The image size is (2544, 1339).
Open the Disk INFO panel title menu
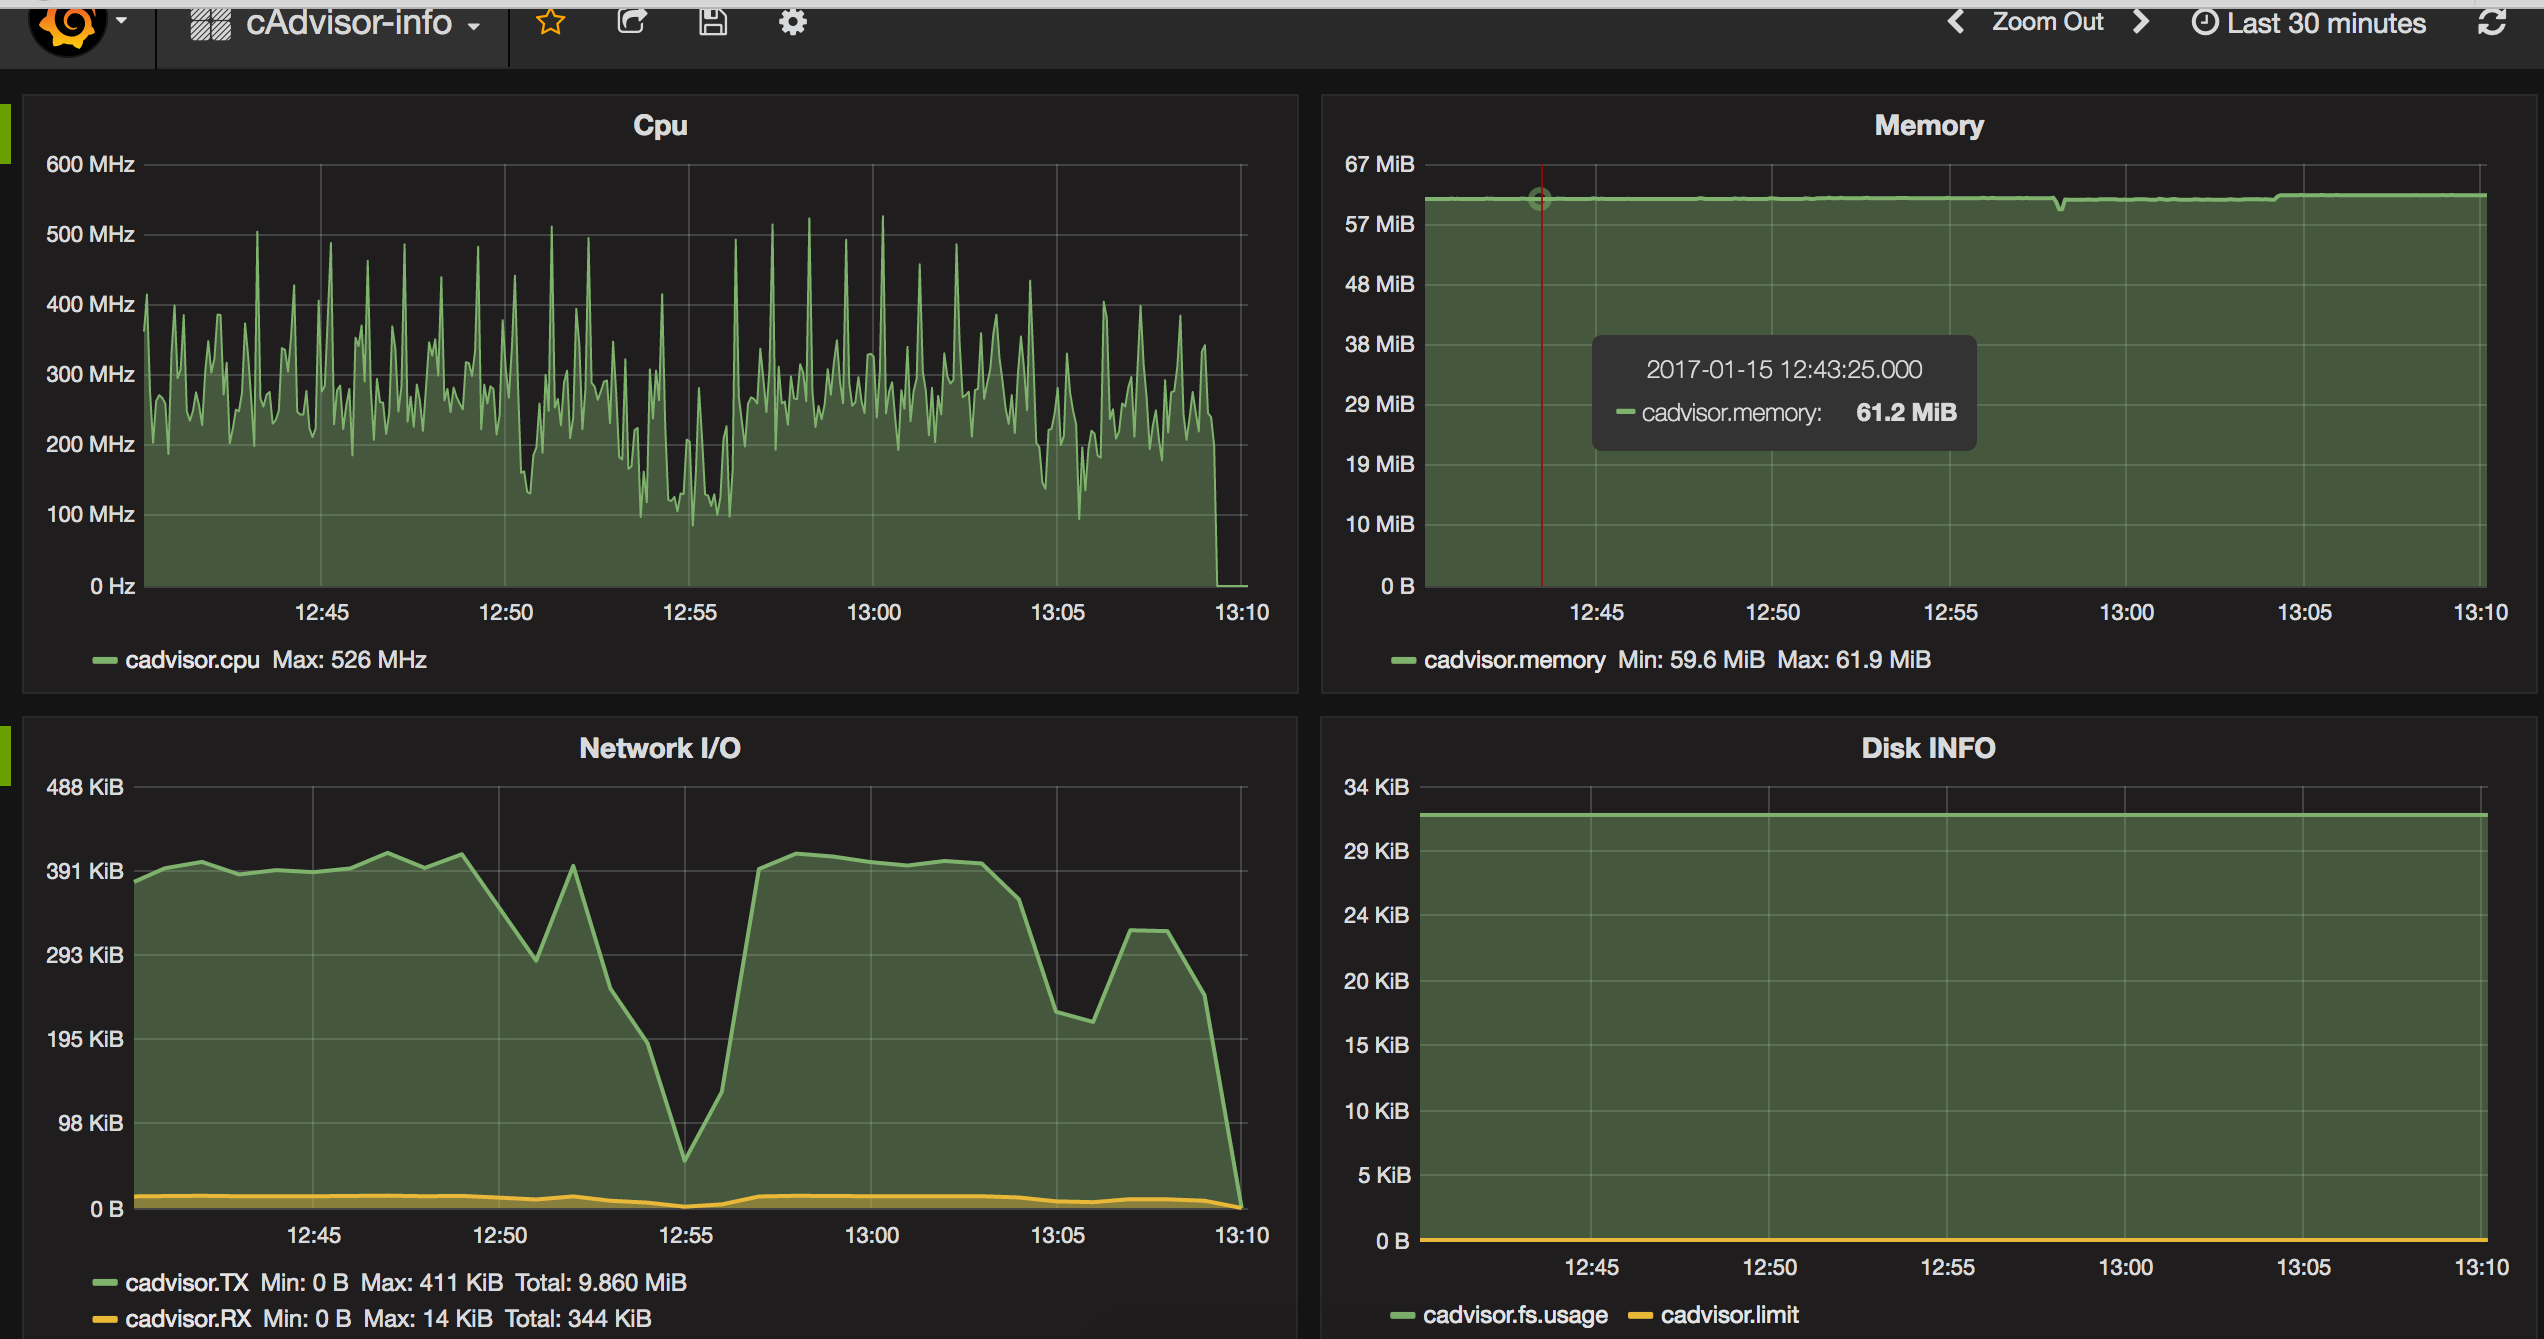pyautogui.click(x=1928, y=748)
